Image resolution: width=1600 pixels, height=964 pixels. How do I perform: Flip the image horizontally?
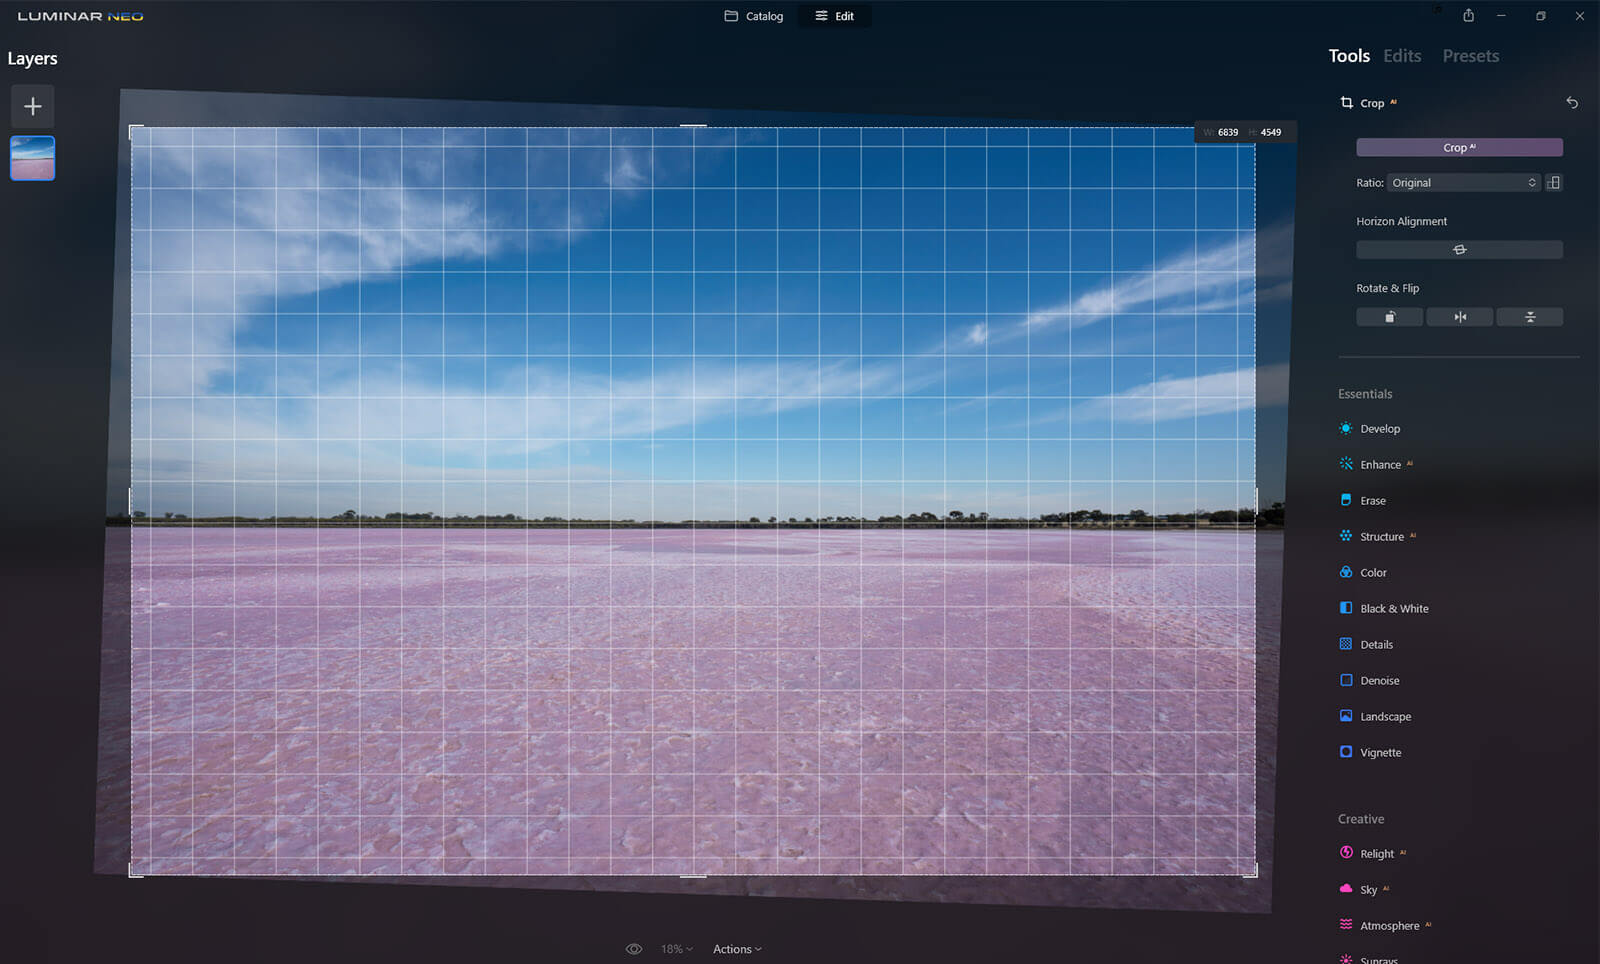click(1459, 317)
